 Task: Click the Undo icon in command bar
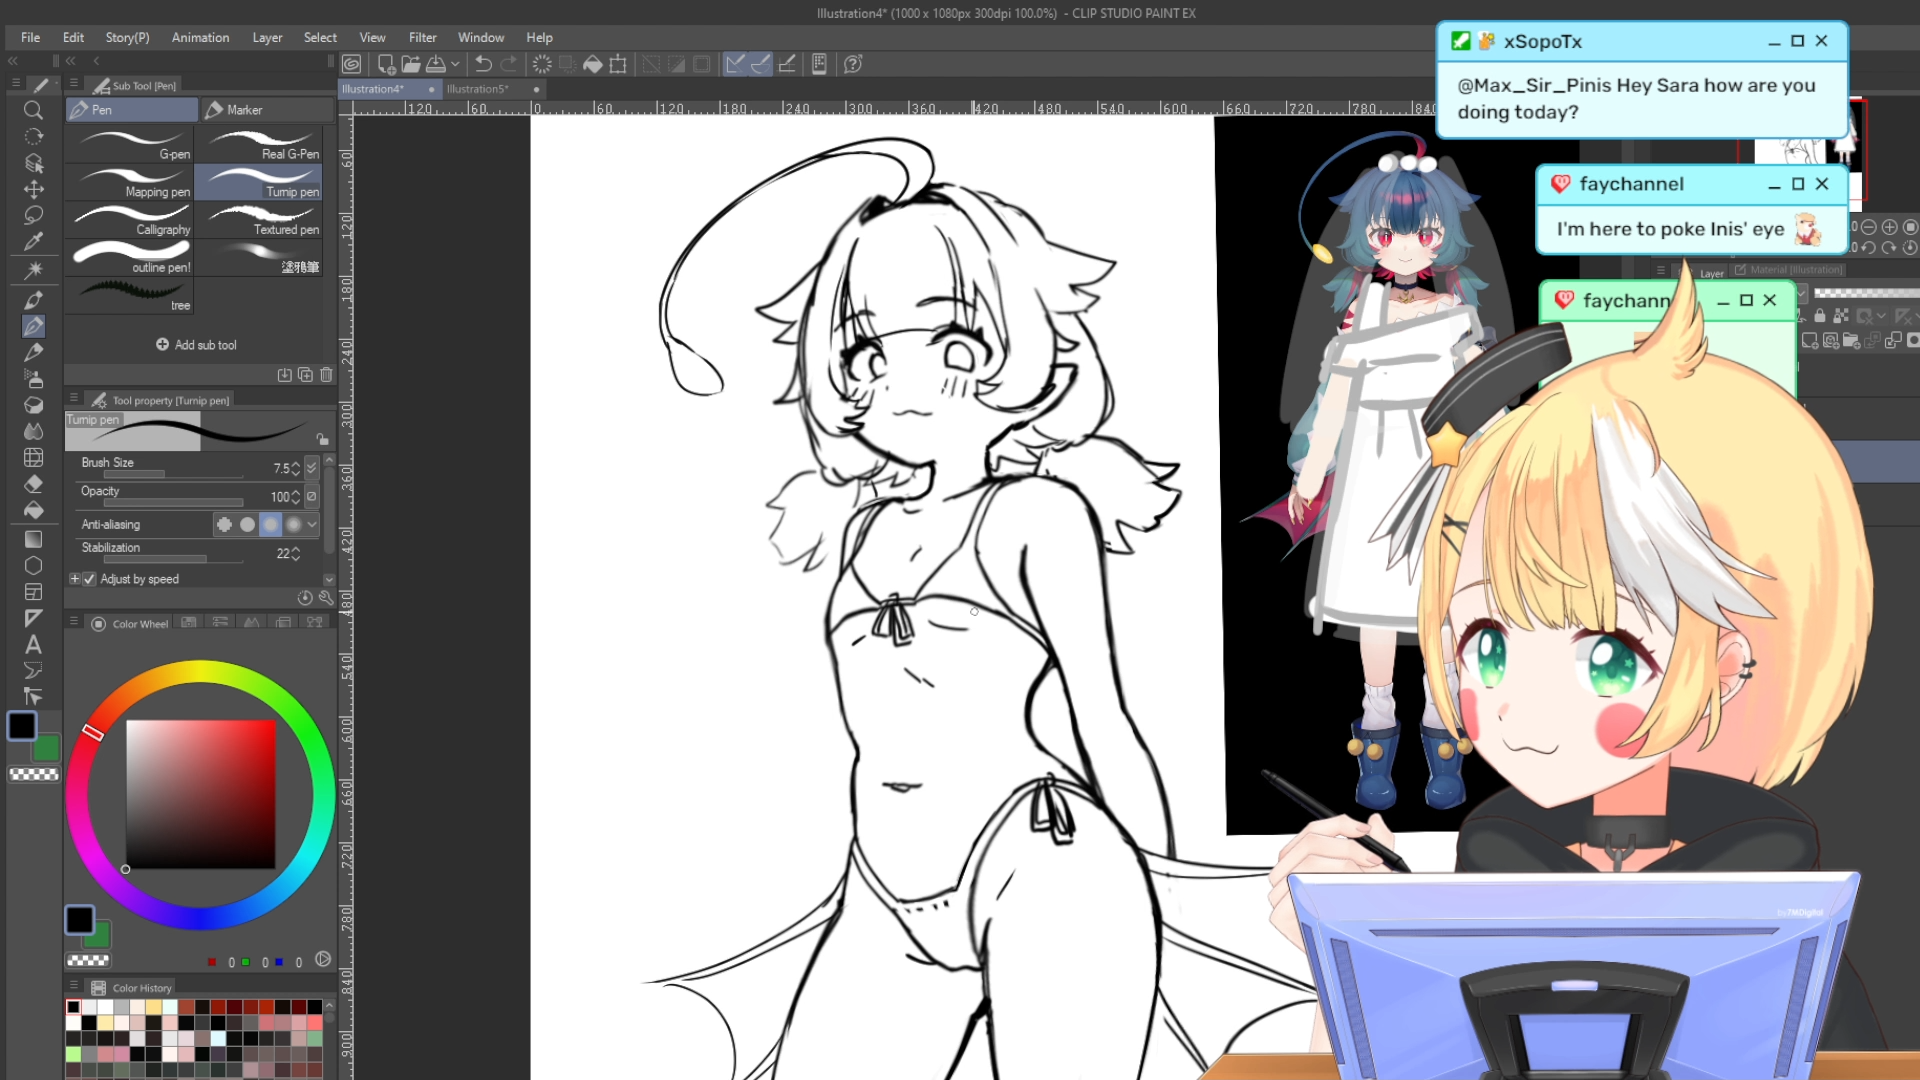click(x=483, y=64)
